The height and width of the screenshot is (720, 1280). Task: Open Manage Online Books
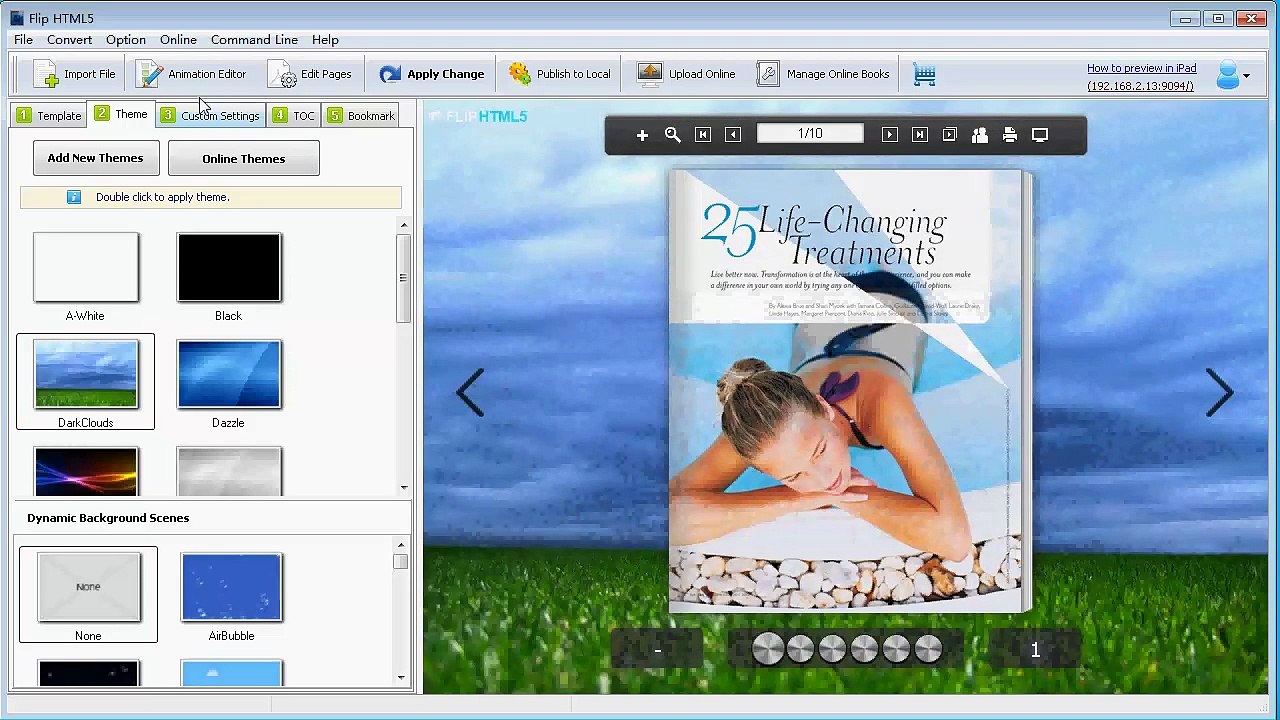pyautogui.click(x=823, y=74)
